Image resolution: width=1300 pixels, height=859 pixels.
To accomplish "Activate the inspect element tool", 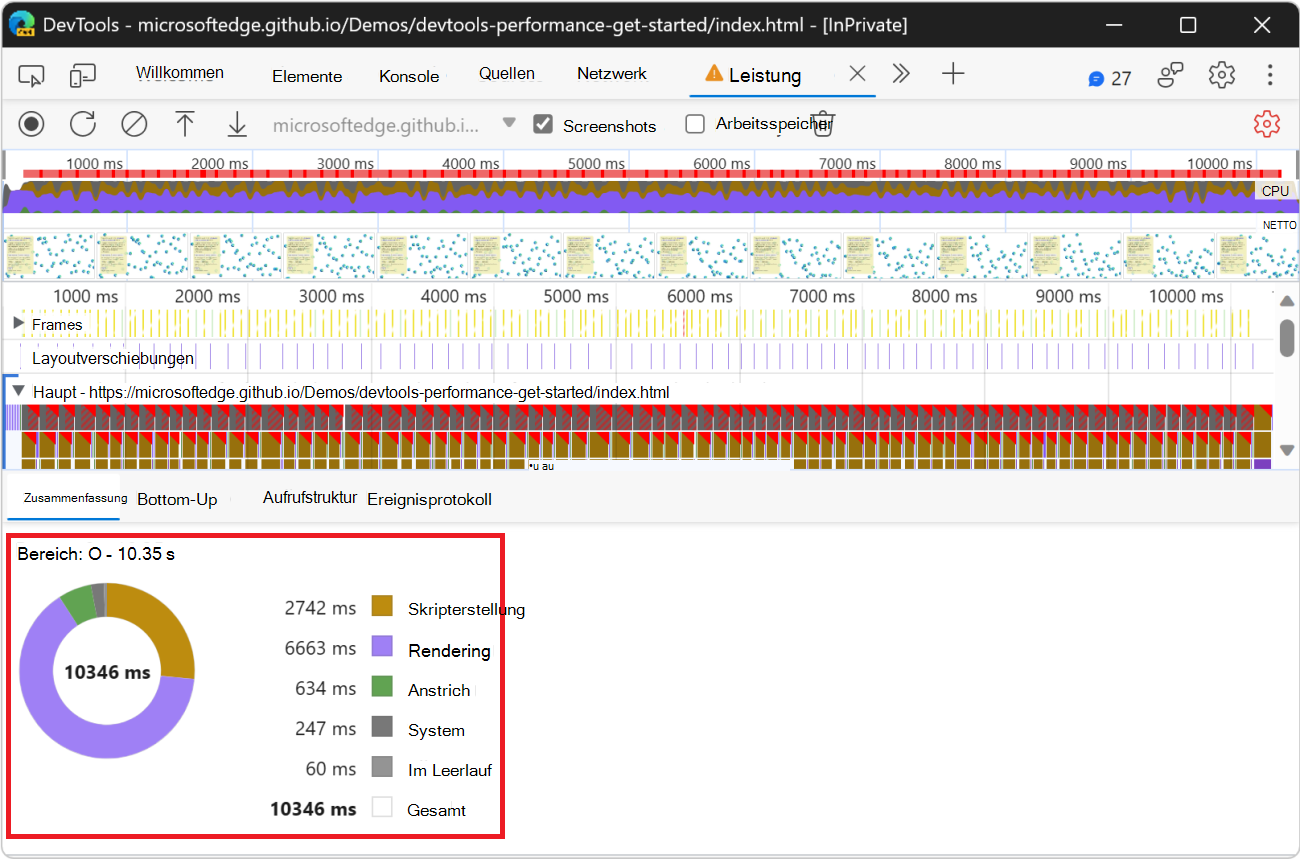I will point(32,76).
